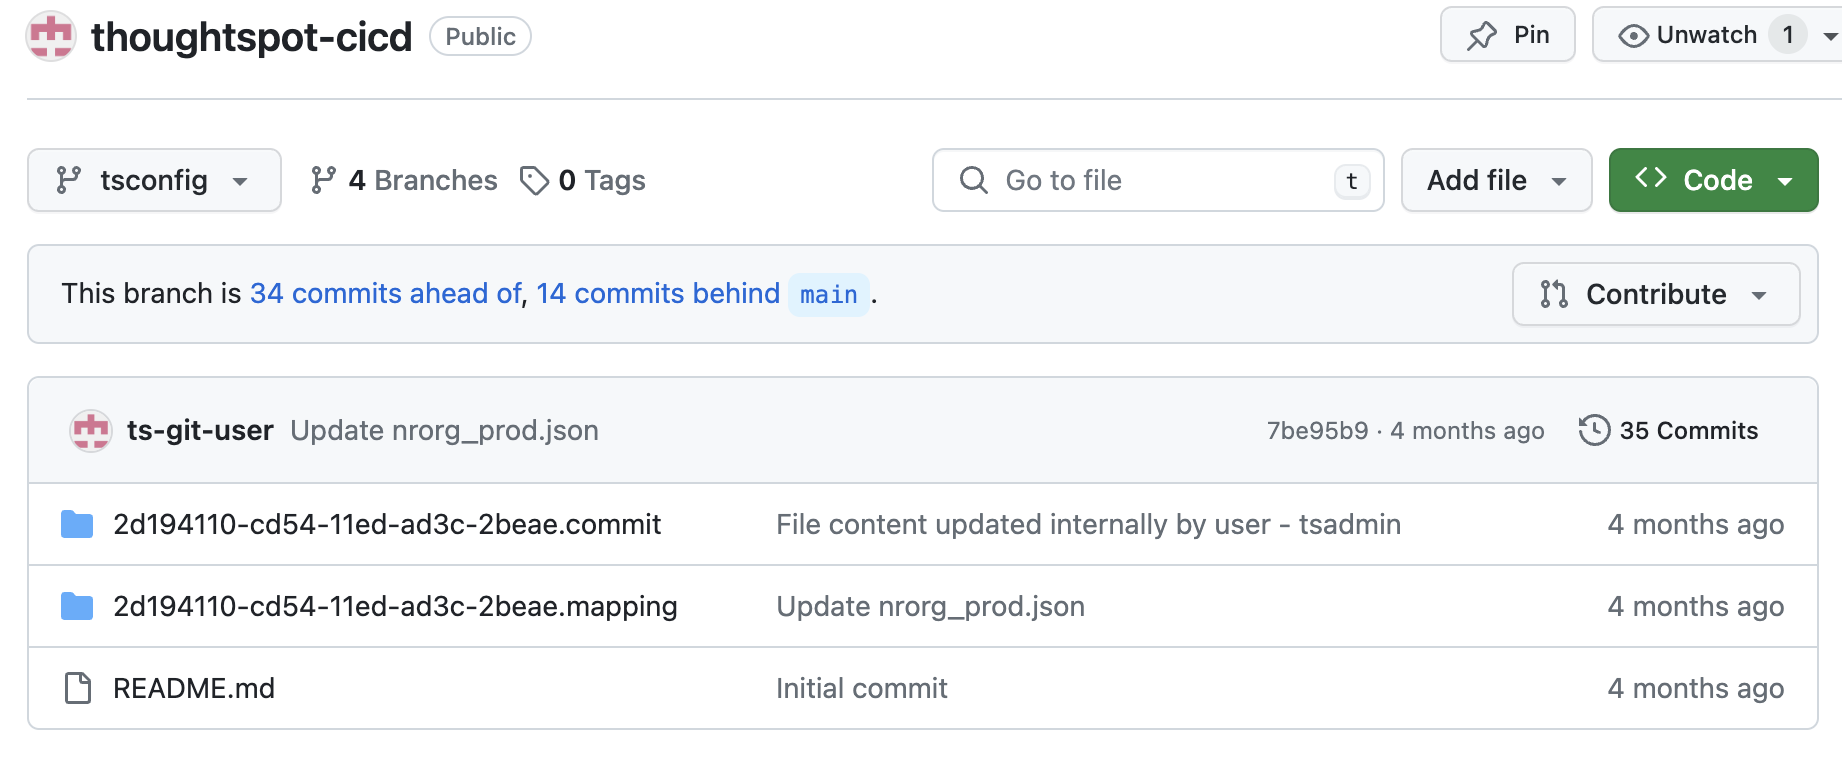Screen dimensions: 1842x762
Task: Open the 34 commits ahead of link
Action: [385, 294]
